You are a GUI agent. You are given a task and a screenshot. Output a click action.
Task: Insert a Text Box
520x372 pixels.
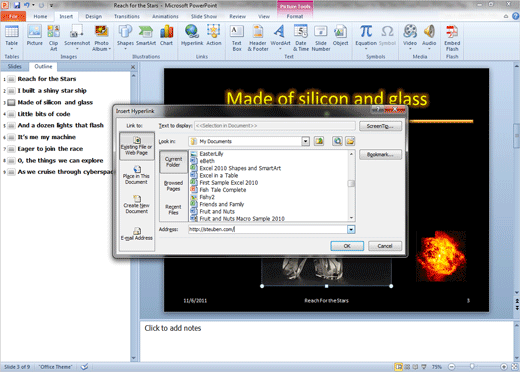[237, 37]
